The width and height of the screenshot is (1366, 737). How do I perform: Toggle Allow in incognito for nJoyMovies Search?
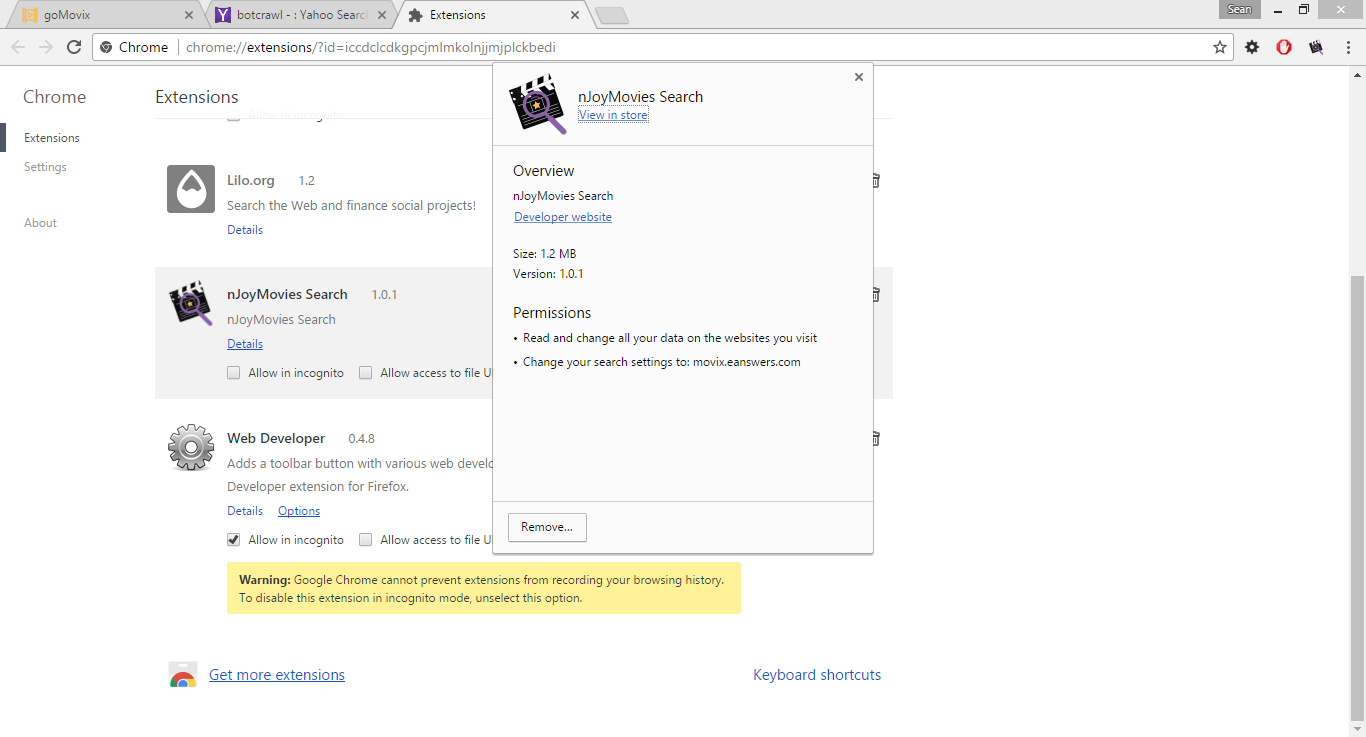click(x=233, y=373)
